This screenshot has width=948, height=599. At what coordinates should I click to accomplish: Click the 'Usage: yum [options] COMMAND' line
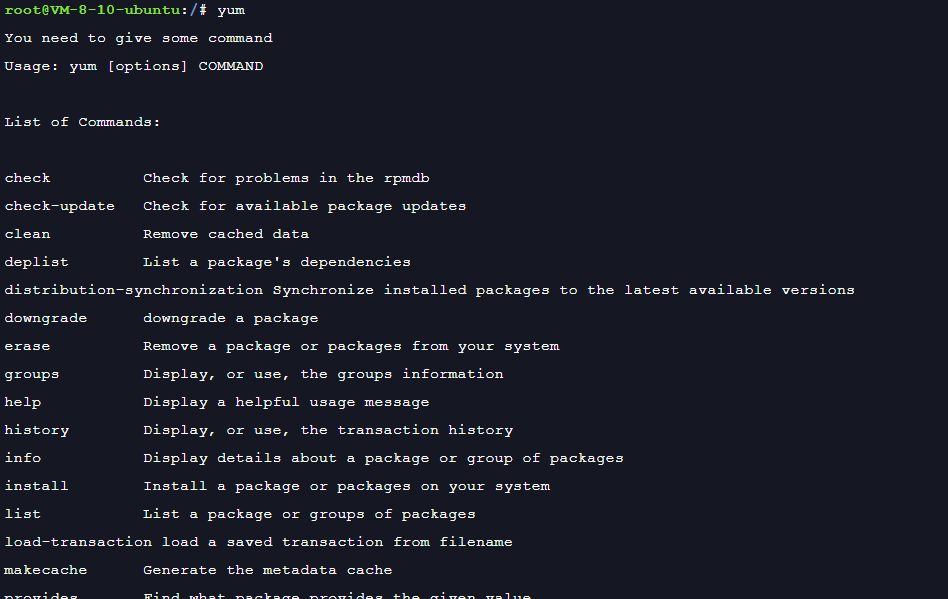(x=134, y=66)
